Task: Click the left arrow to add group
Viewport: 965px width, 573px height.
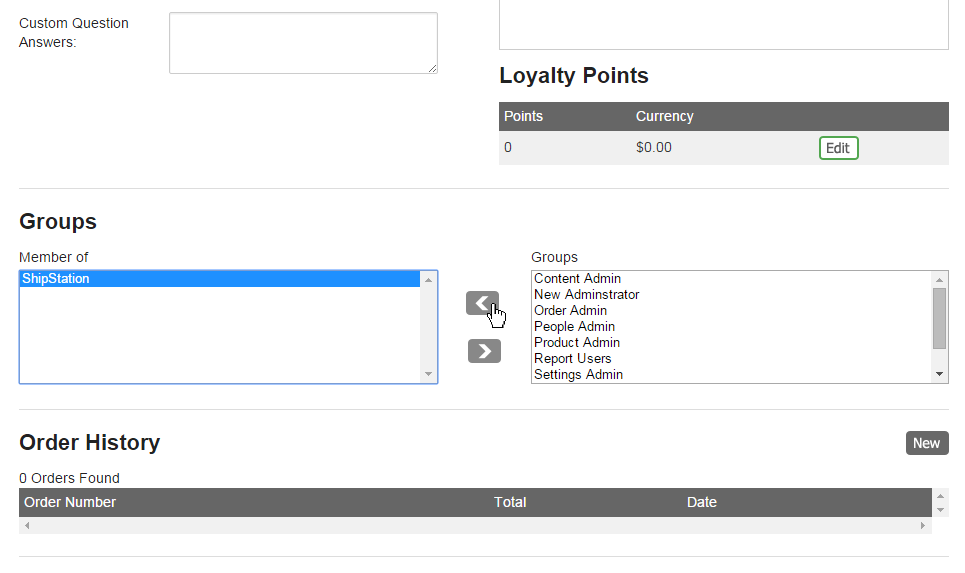Action: [x=482, y=303]
